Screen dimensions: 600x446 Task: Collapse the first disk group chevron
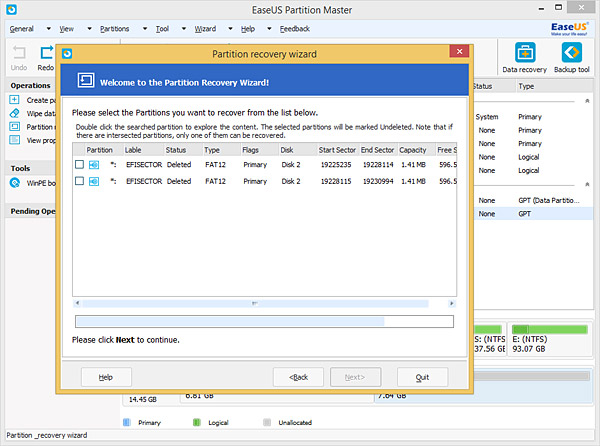[x=587, y=101]
